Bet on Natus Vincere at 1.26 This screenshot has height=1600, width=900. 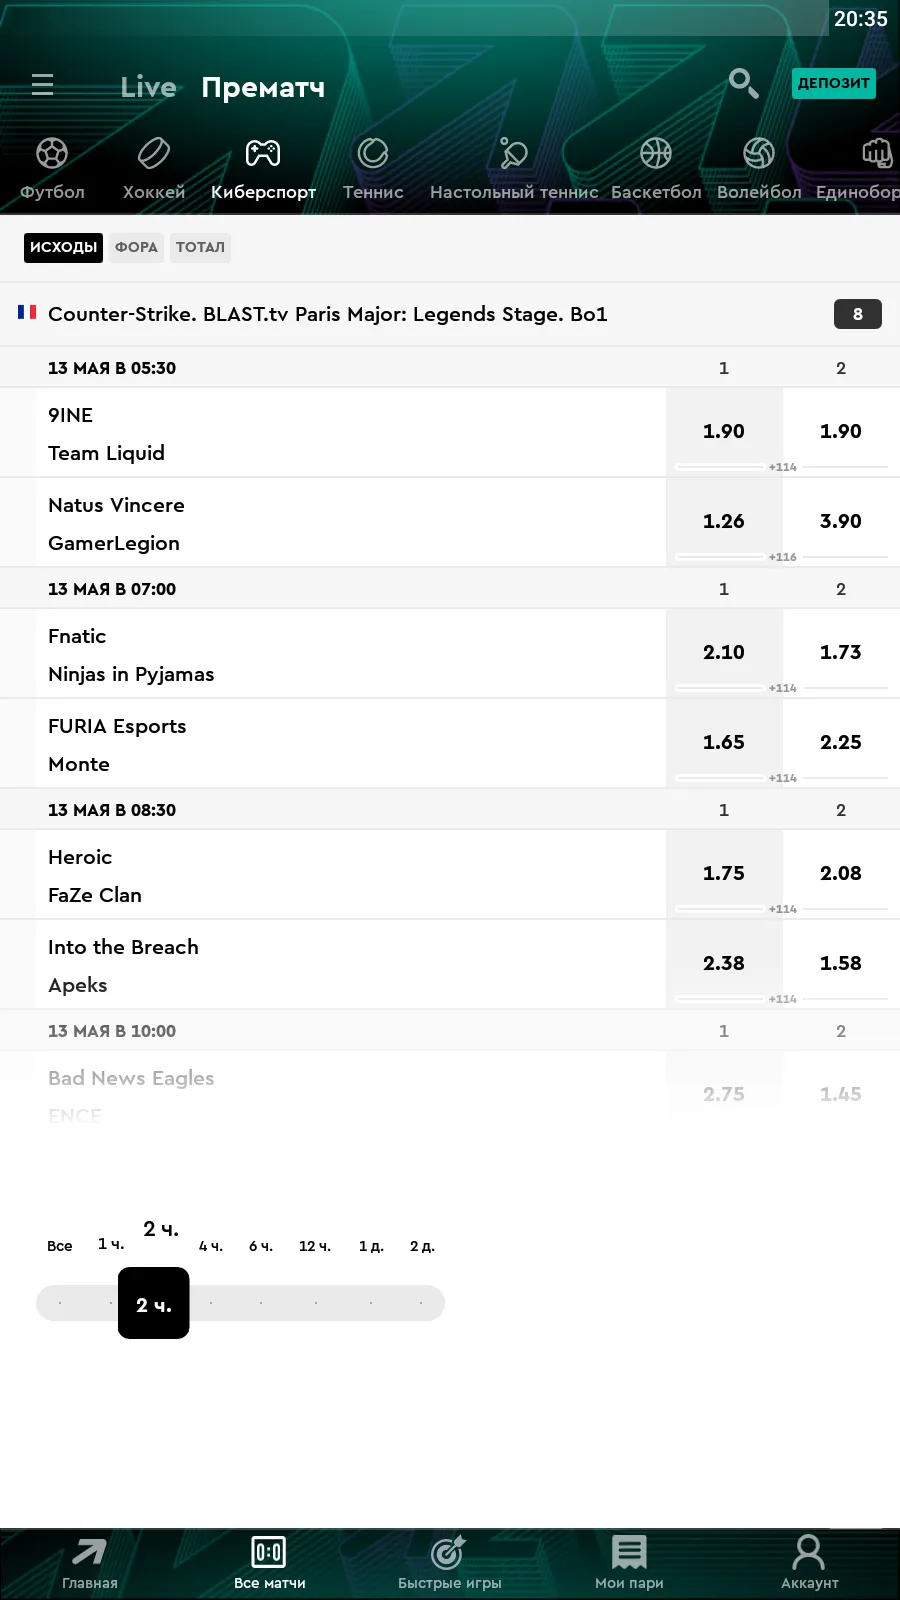(x=723, y=521)
